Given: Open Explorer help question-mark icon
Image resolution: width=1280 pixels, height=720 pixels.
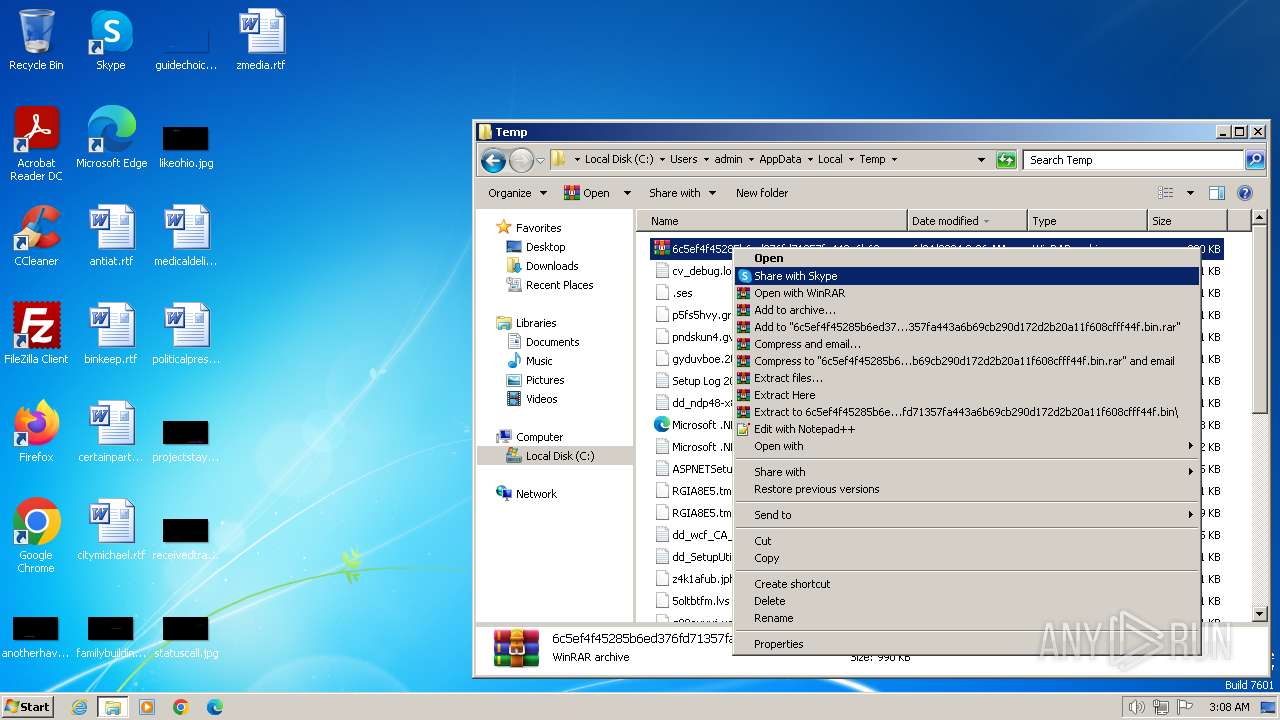Looking at the screenshot, I should pyautogui.click(x=1245, y=193).
